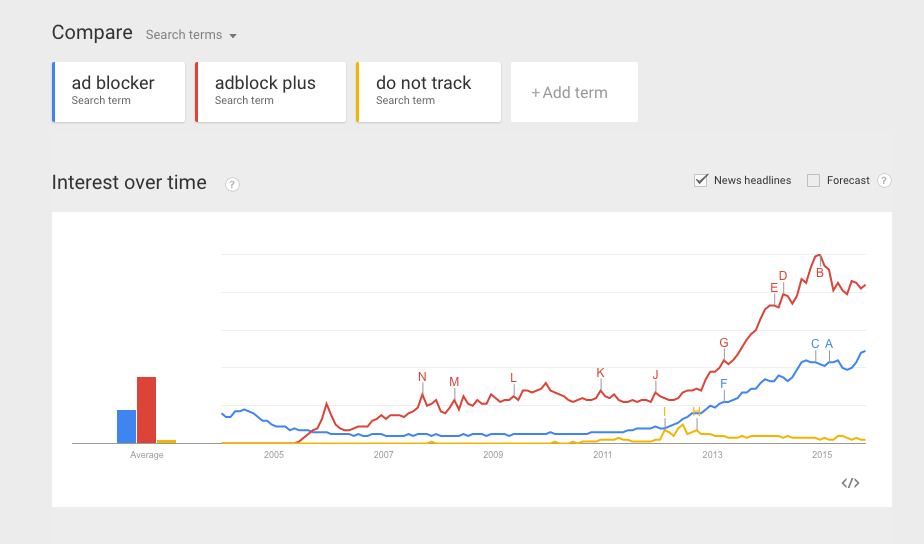Screen dimensions: 924x544
Task: Click headline marker F on blue line
Action: click(x=724, y=384)
